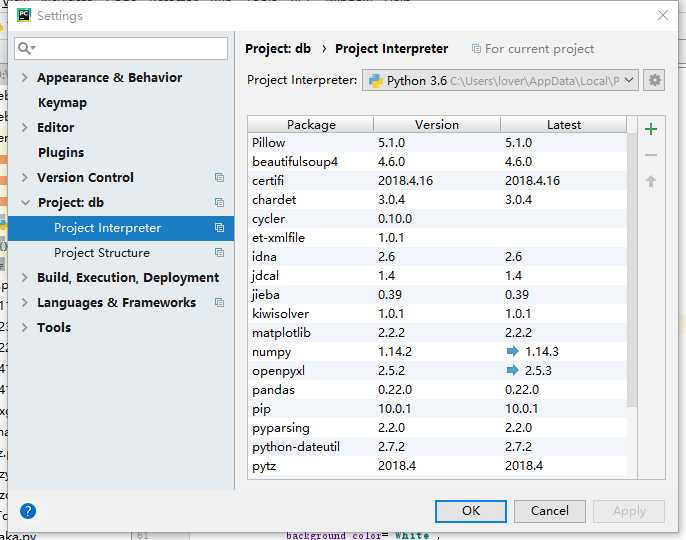Expand the Tools section
This screenshot has width=686, height=540.
click(x=25, y=327)
